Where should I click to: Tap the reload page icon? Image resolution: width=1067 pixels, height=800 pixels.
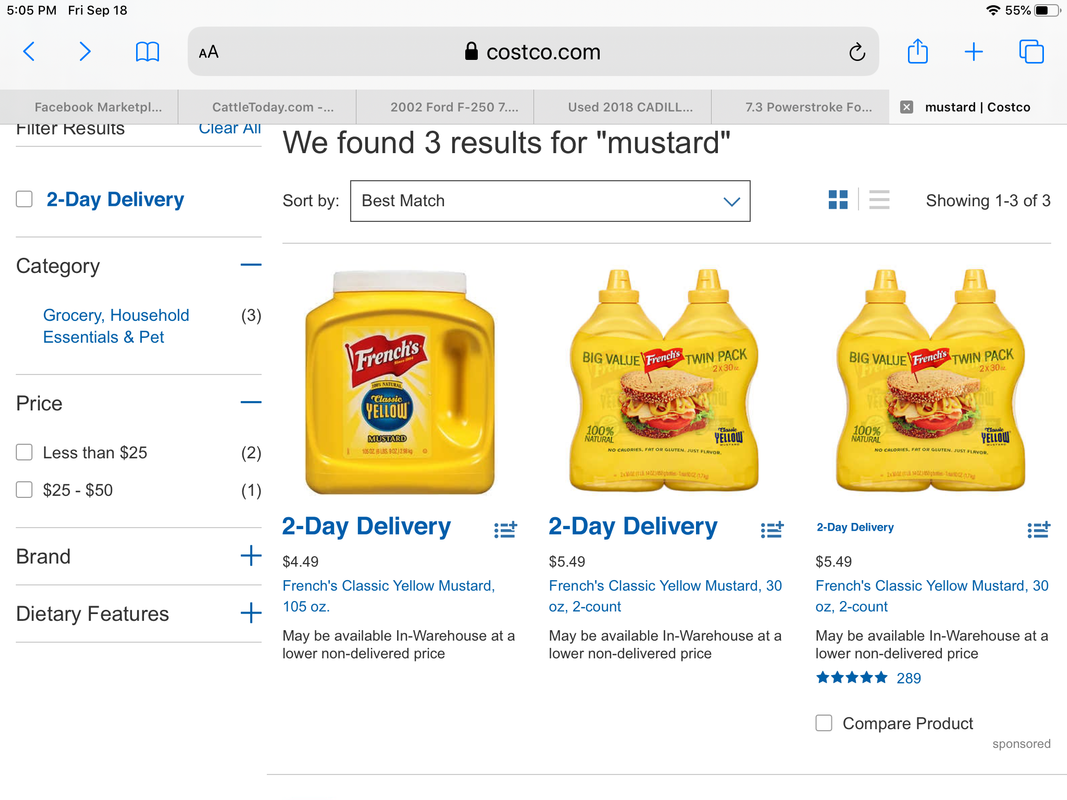(x=857, y=52)
